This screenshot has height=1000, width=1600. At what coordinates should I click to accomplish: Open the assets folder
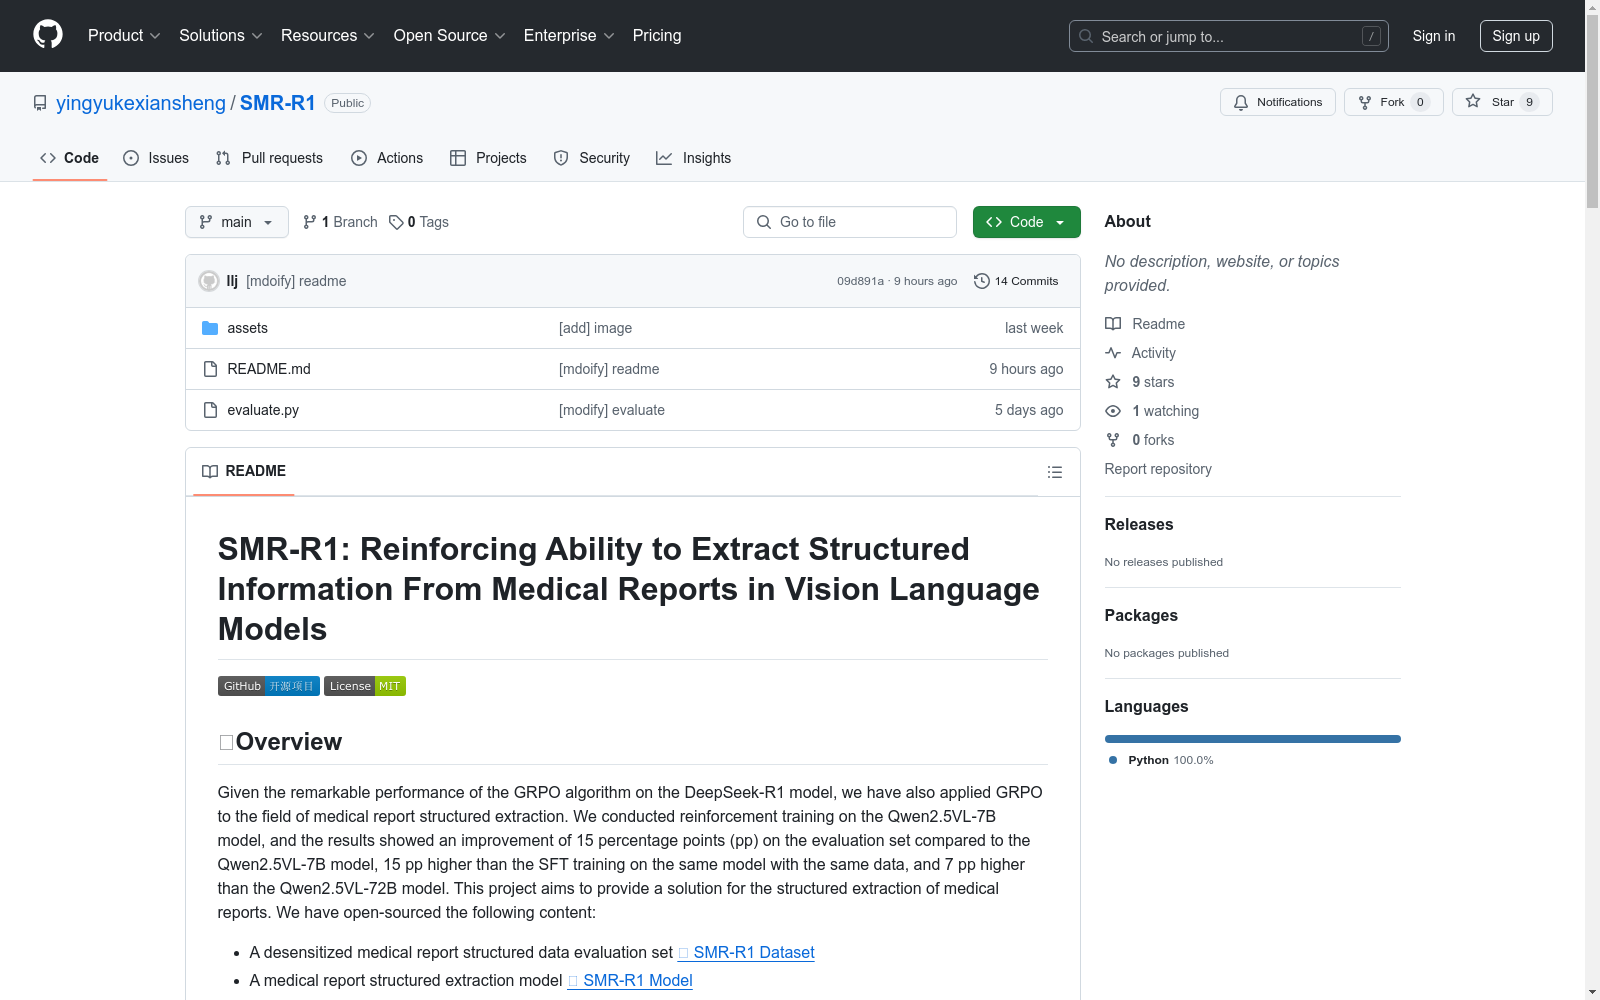coord(247,328)
